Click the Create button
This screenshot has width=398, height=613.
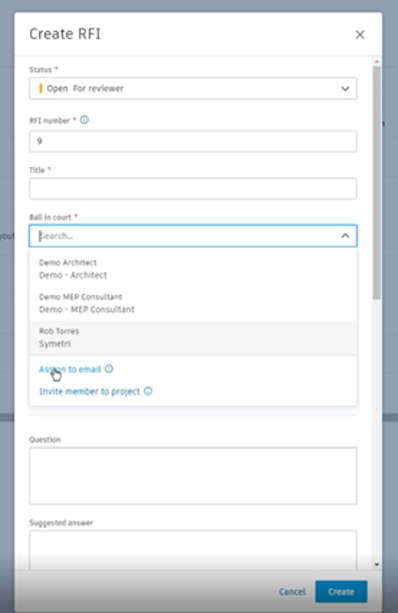pyautogui.click(x=341, y=591)
